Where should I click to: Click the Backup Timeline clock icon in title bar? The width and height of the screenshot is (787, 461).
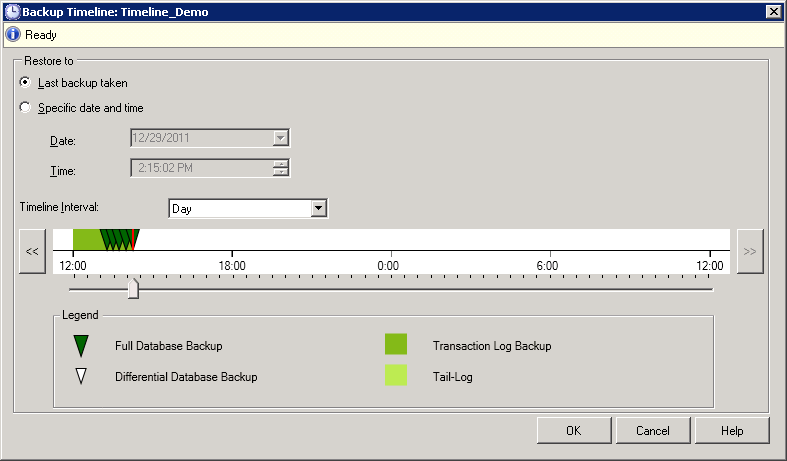pyautogui.click(x=11, y=11)
